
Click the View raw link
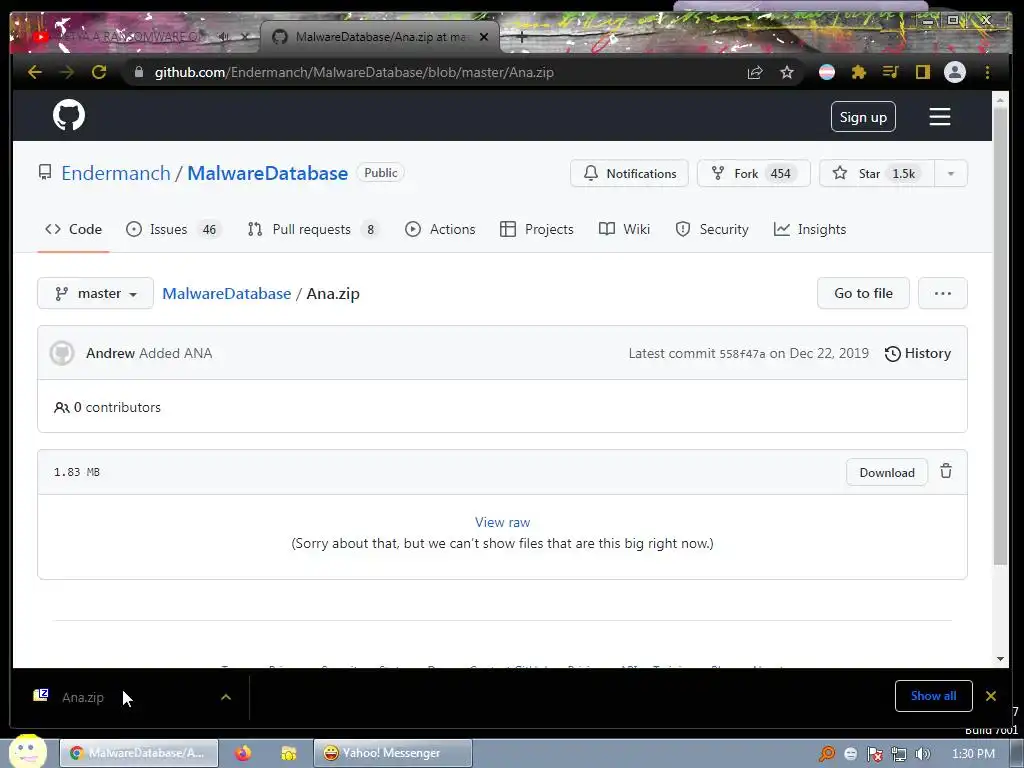click(x=502, y=522)
